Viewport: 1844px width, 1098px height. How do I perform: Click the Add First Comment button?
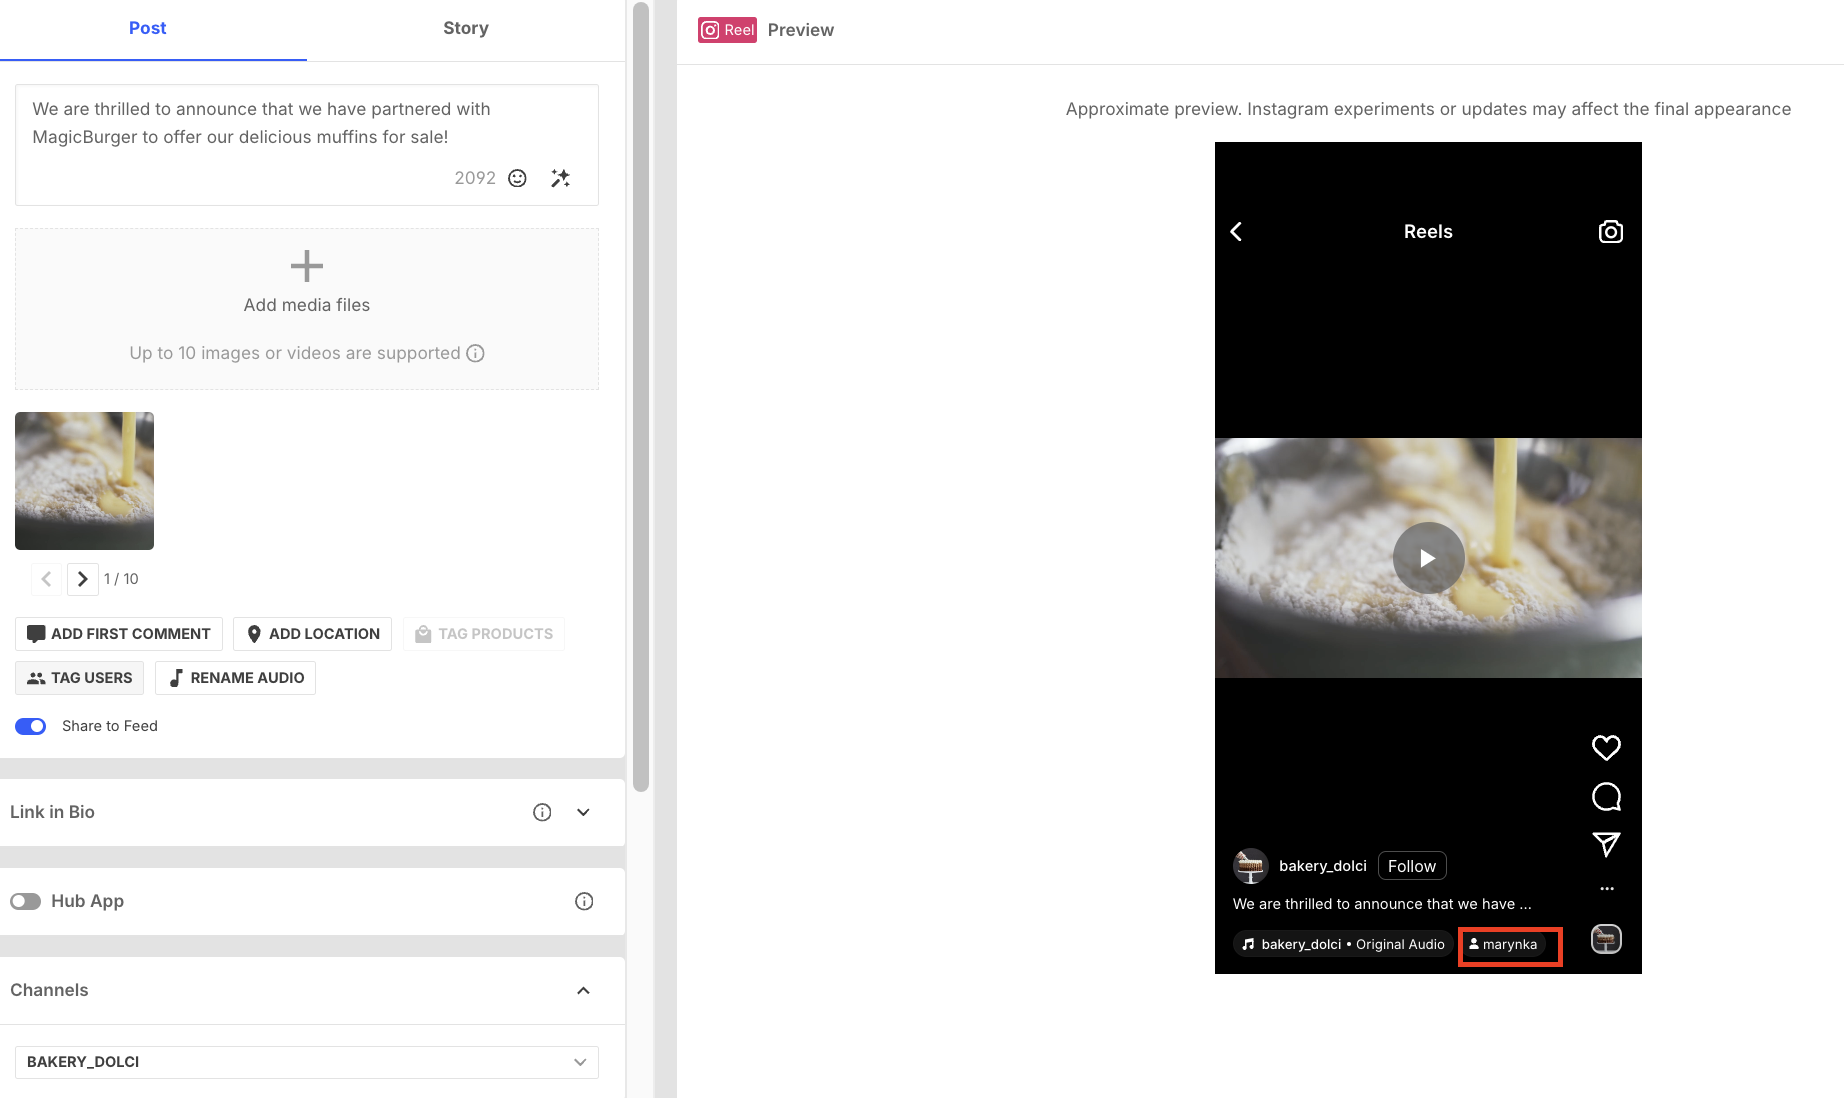click(119, 634)
